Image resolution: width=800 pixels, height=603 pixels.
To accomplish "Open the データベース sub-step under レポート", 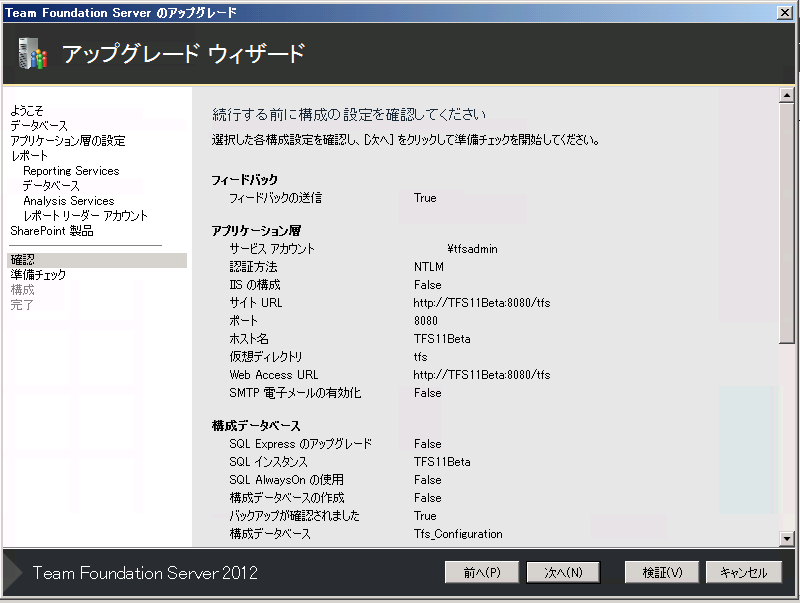I will (x=52, y=186).
